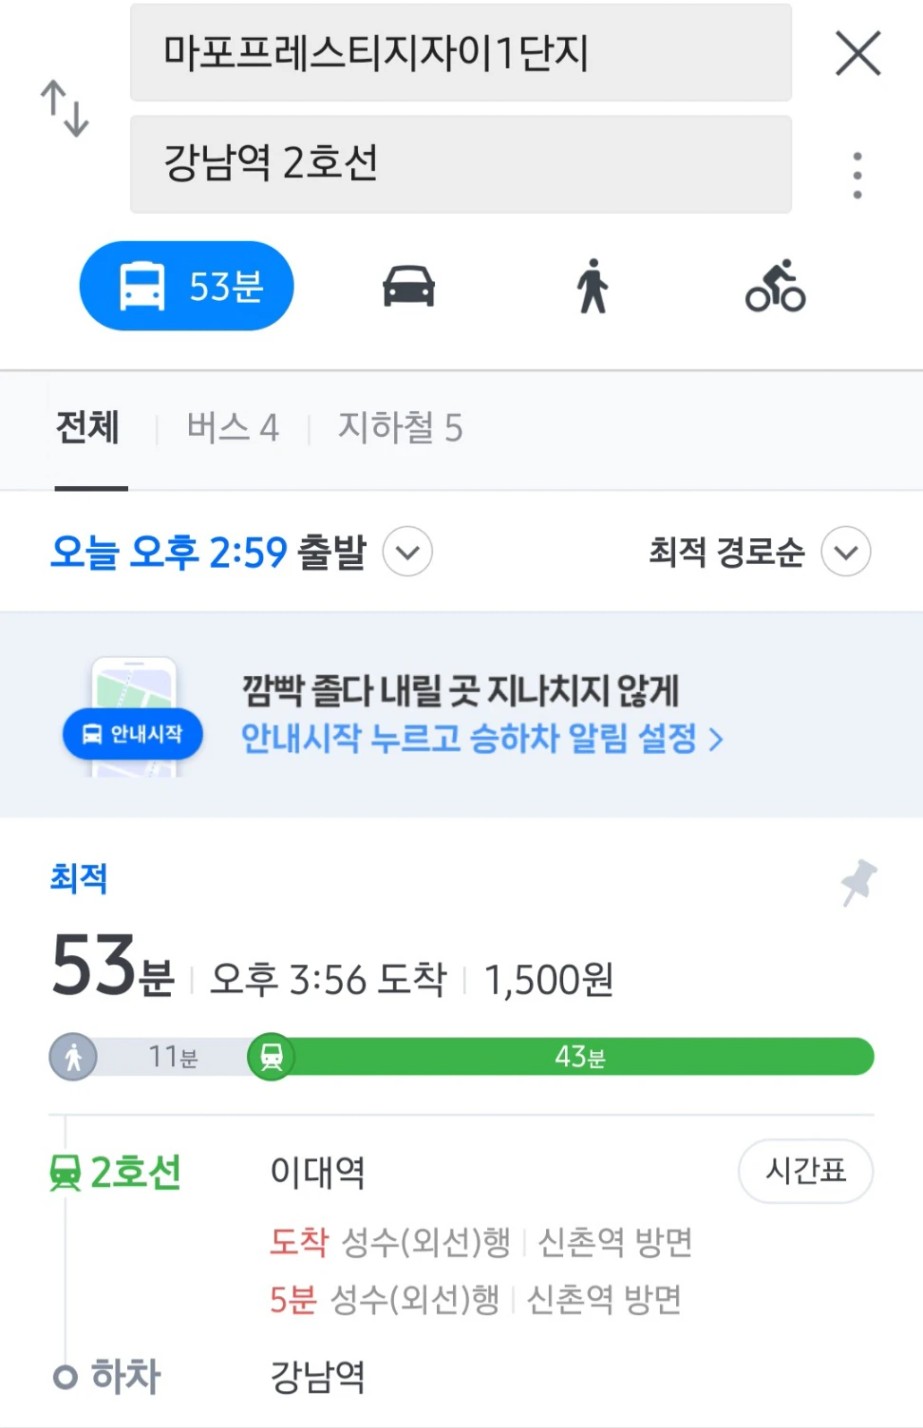Switch to the 지하철 5 tab

[x=400, y=428]
